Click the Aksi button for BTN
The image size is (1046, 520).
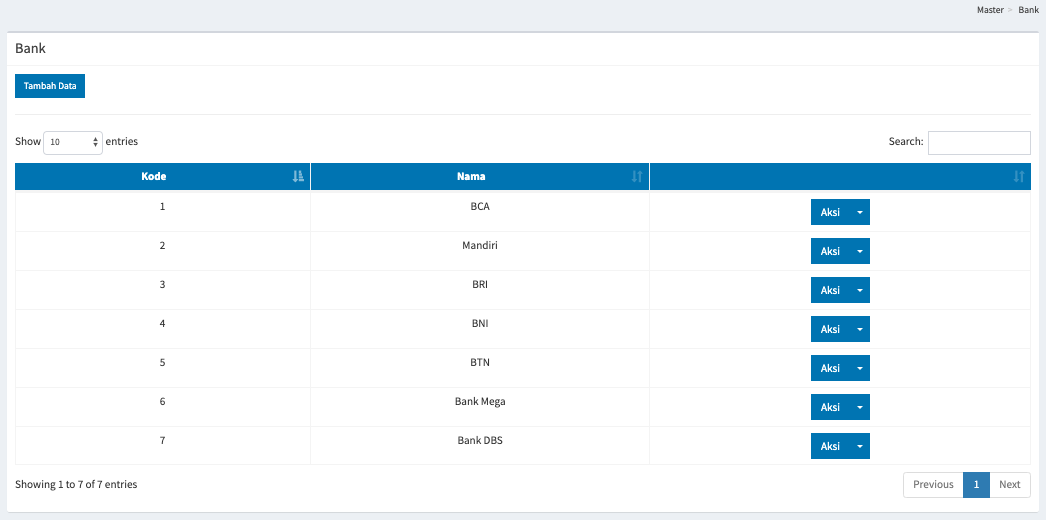(830, 368)
